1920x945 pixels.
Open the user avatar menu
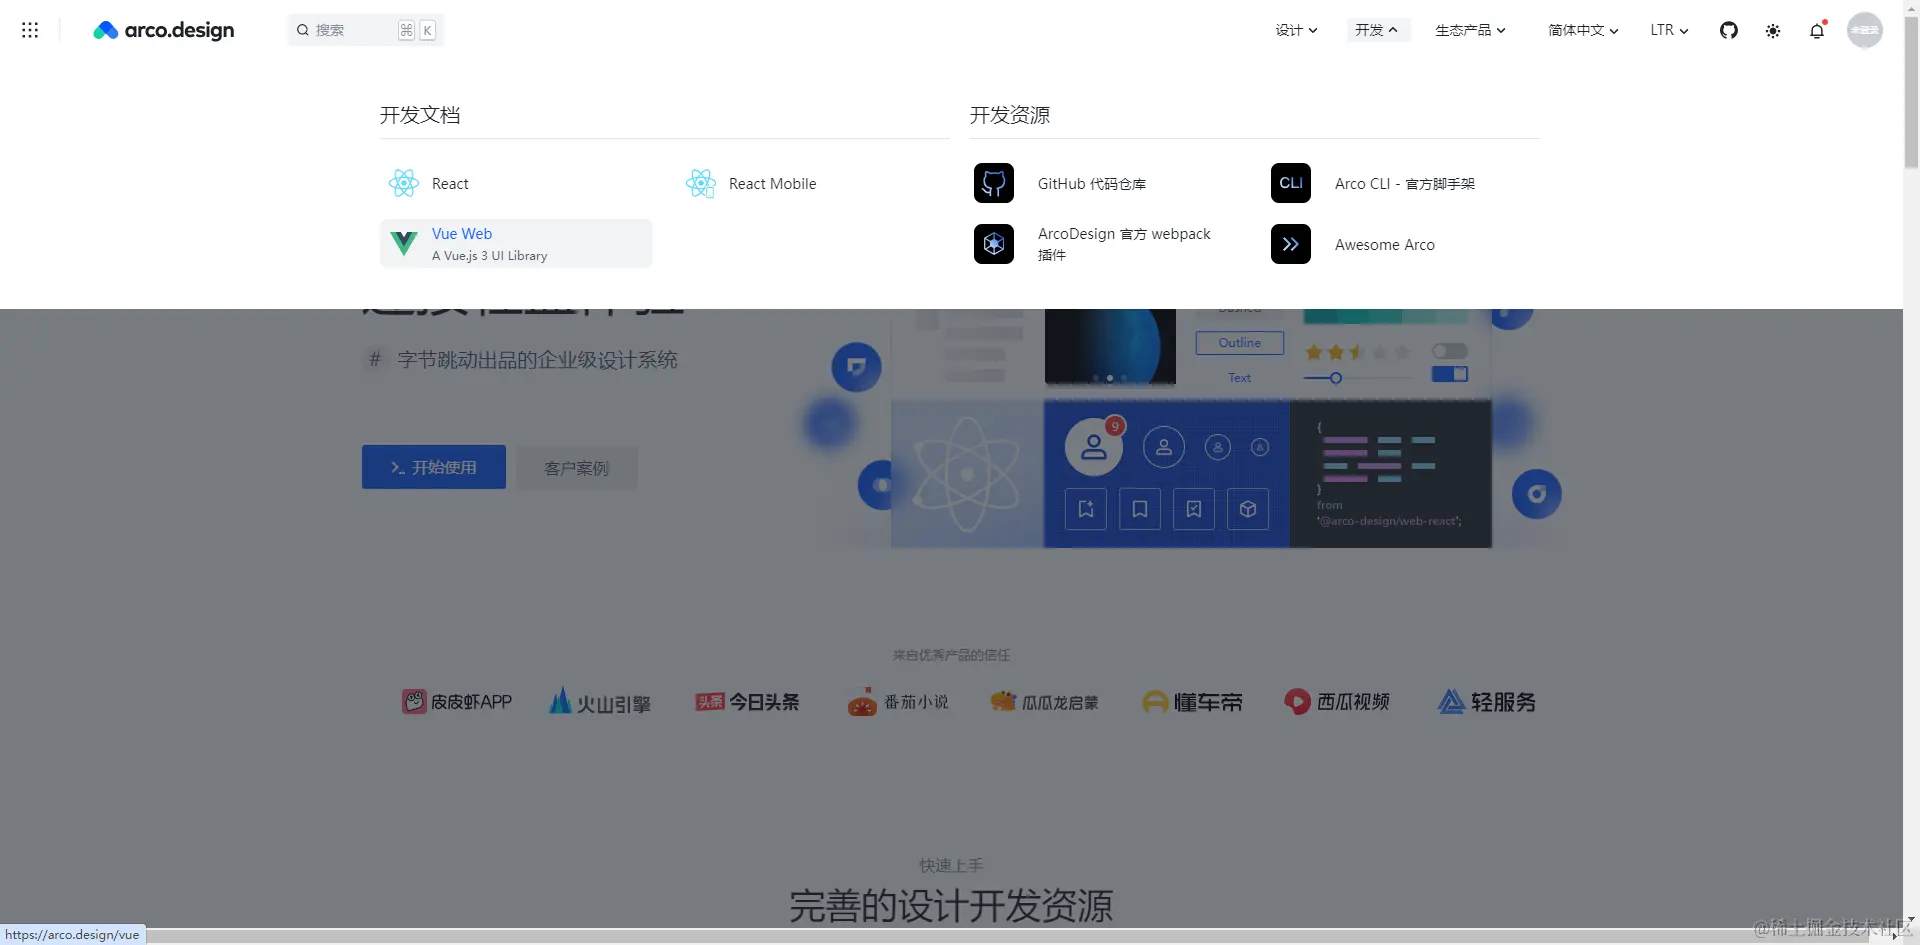click(1865, 30)
